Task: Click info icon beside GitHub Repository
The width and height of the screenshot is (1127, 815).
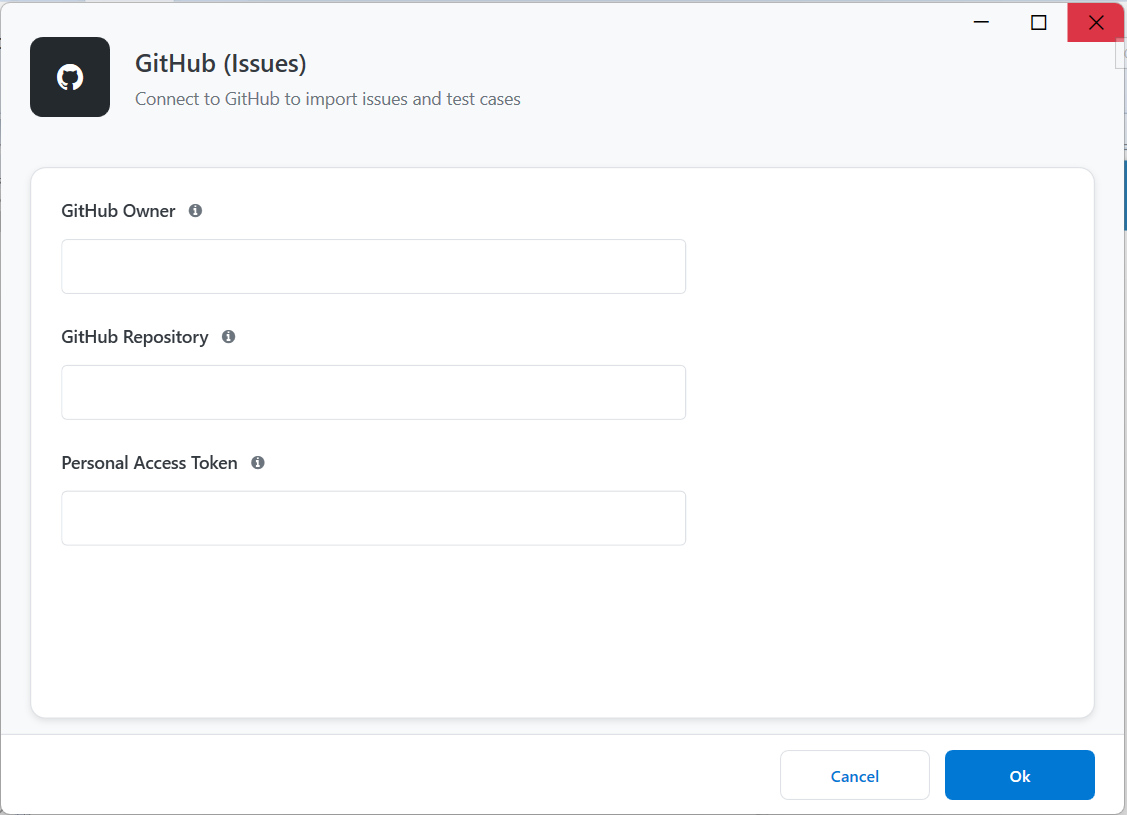Action: [229, 336]
